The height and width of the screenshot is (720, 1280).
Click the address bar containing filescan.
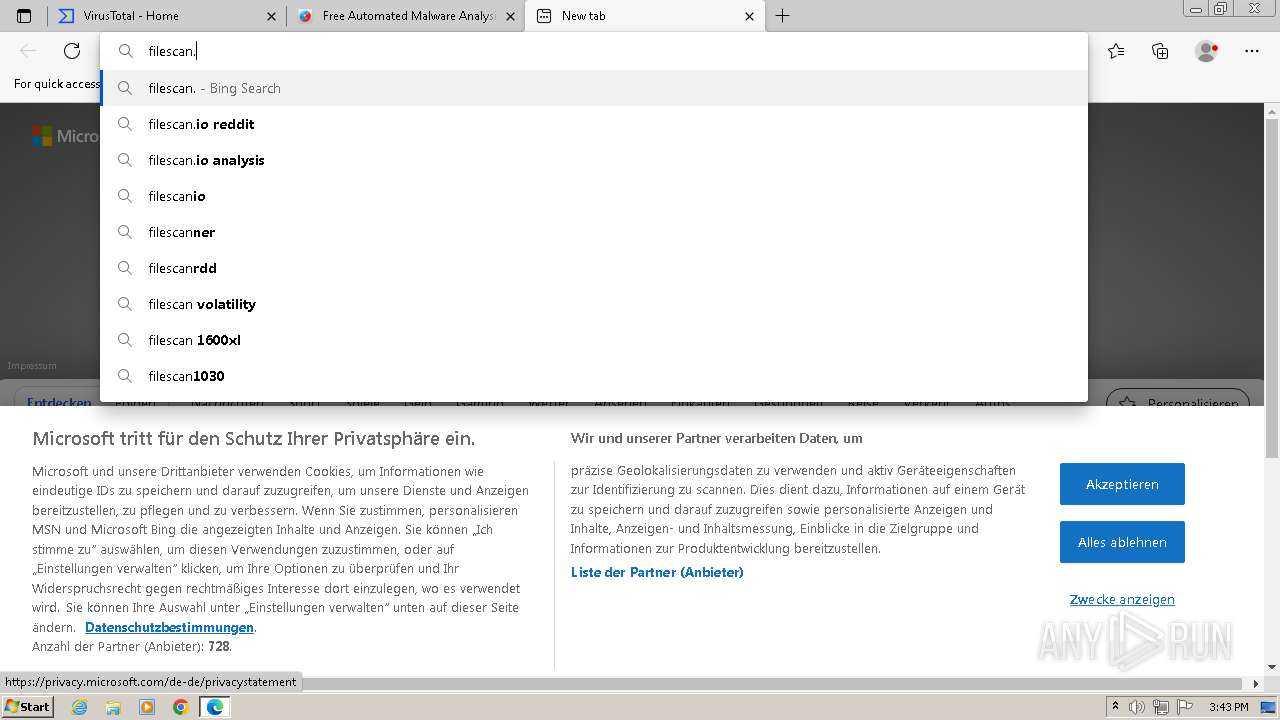594,51
